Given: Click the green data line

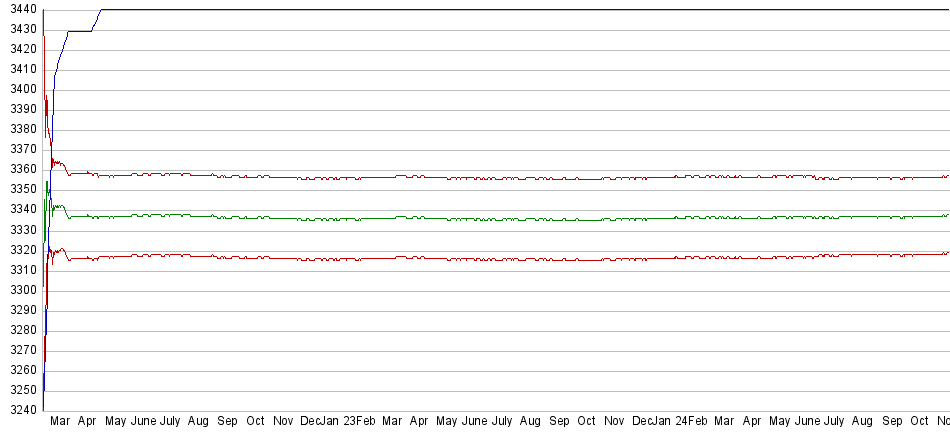Looking at the screenshot, I should (x=500, y=218).
